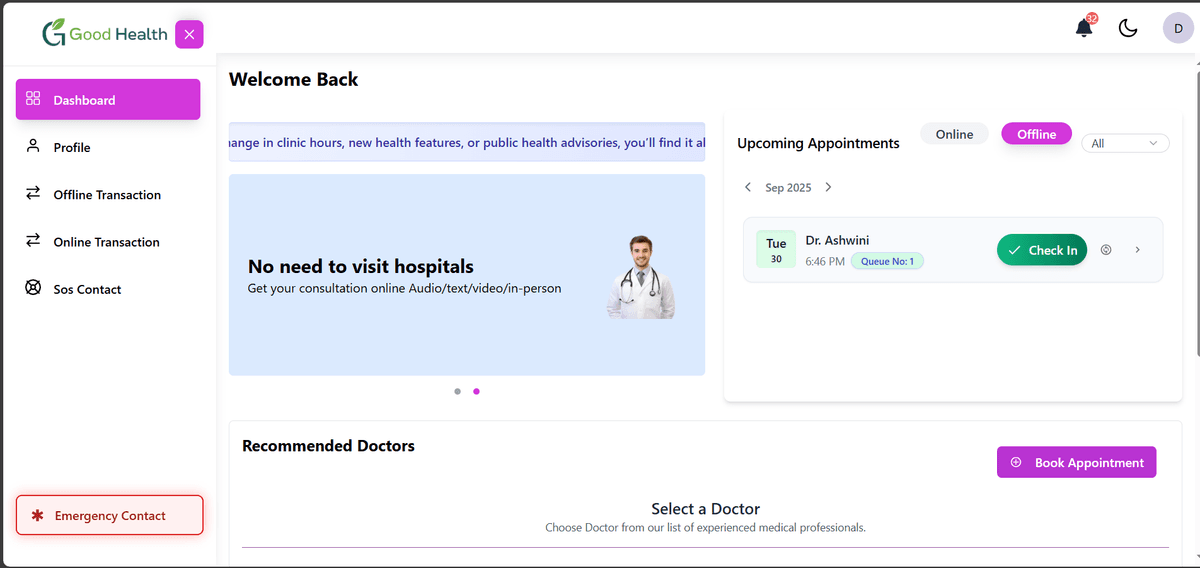Image resolution: width=1200 pixels, height=568 pixels.
Task: Open Sos Contact in sidebar
Action: tap(108, 289)
